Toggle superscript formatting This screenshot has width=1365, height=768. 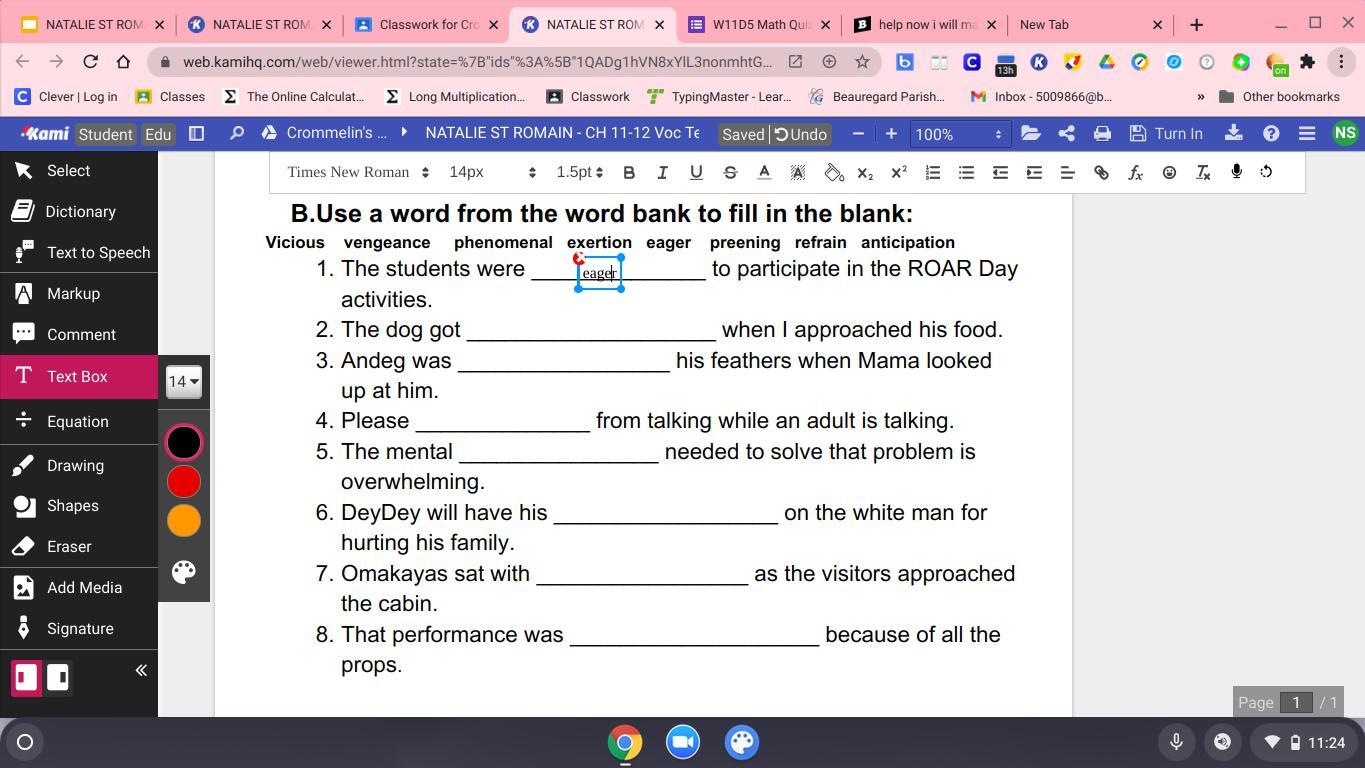[x=899, y=172]
